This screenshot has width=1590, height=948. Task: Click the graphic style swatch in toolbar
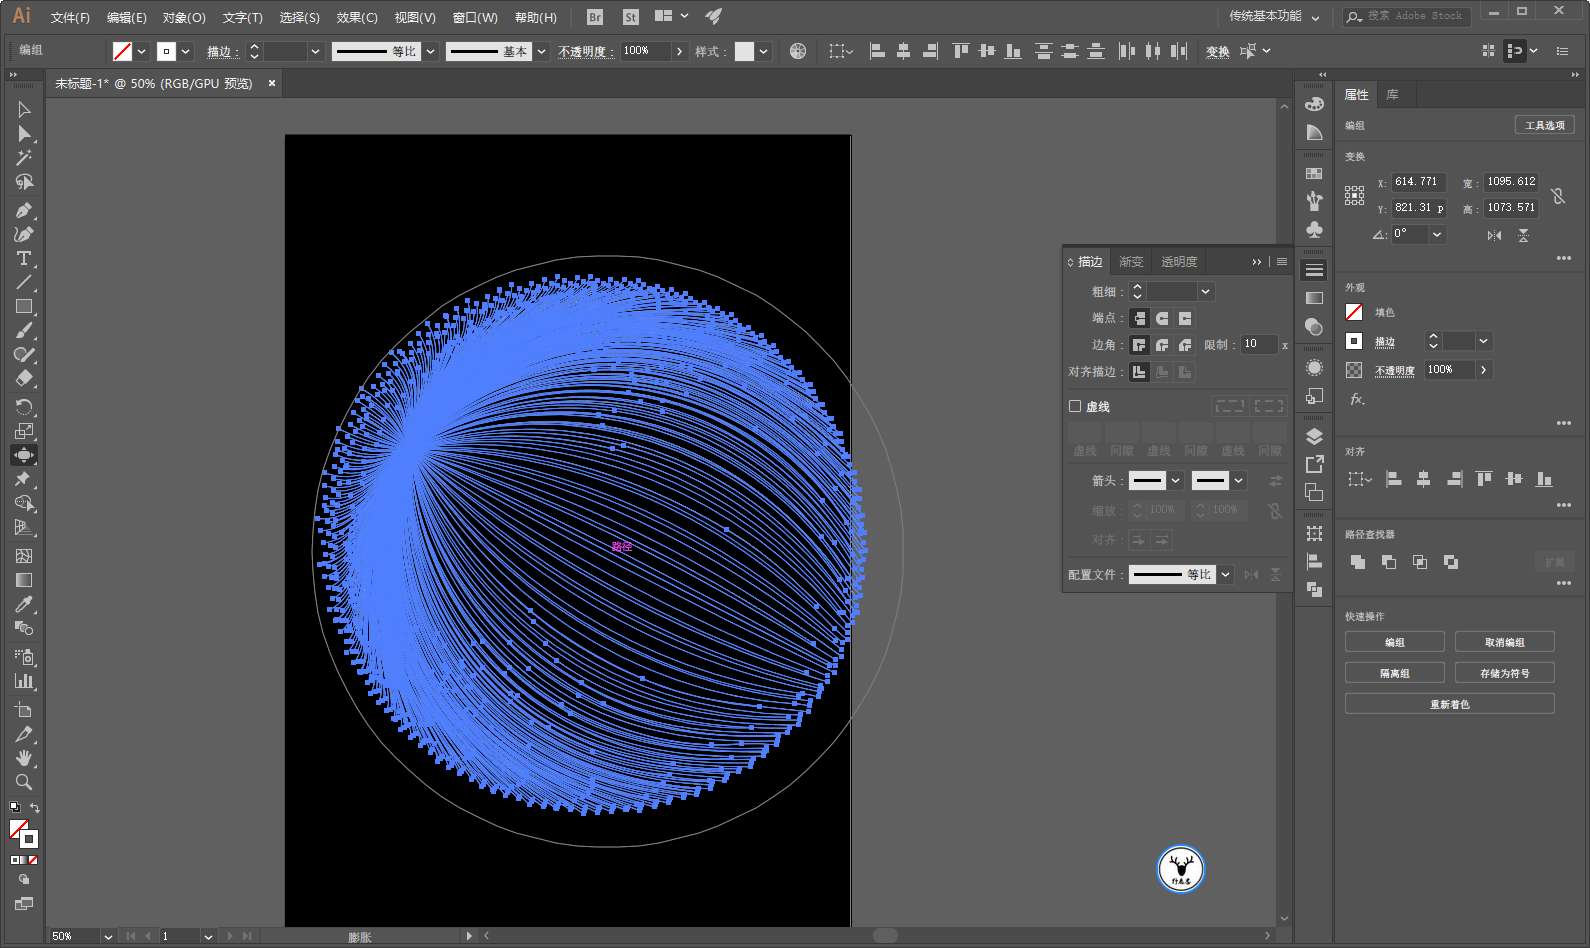[x=744, y=51]
